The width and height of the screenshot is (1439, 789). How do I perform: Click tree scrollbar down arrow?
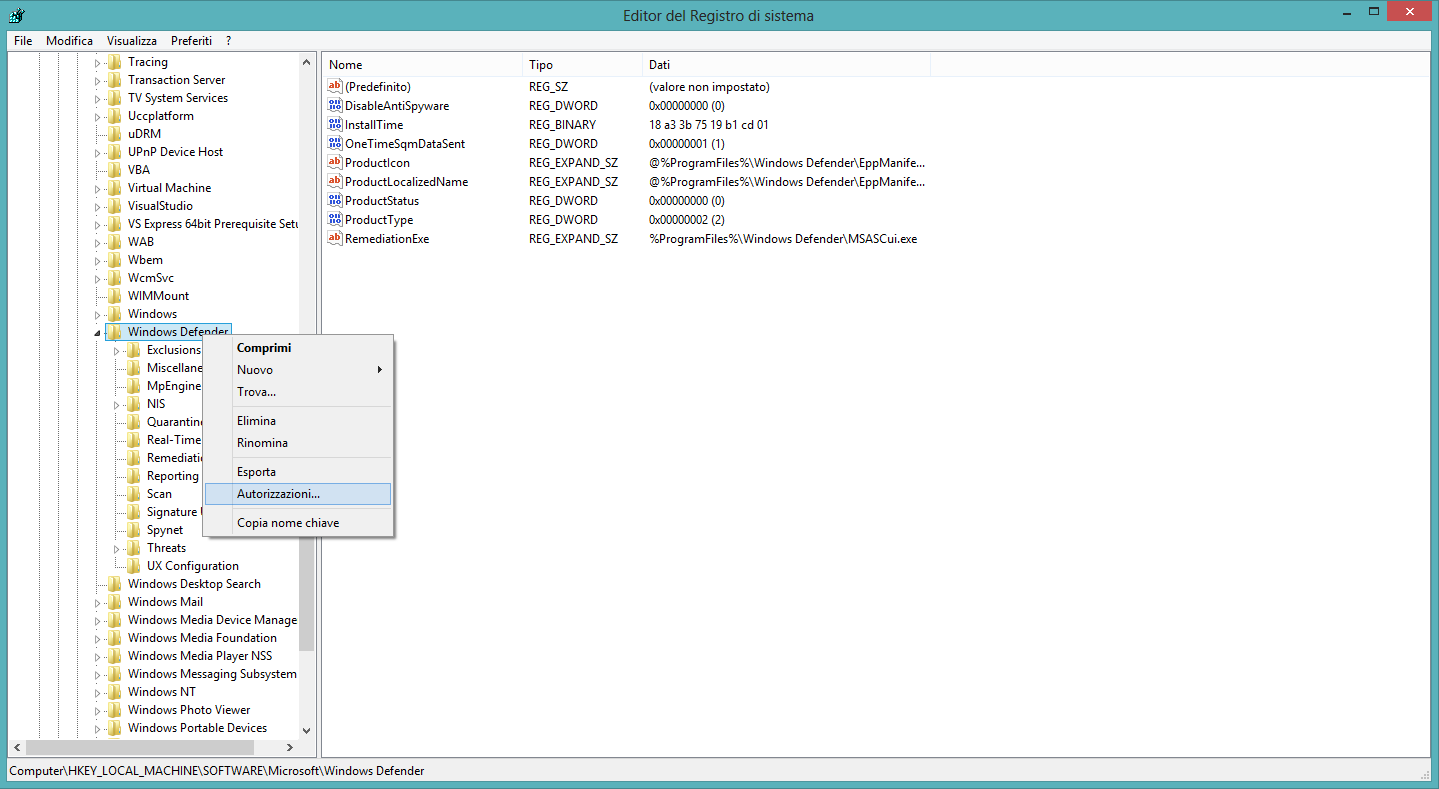(307, 730)
